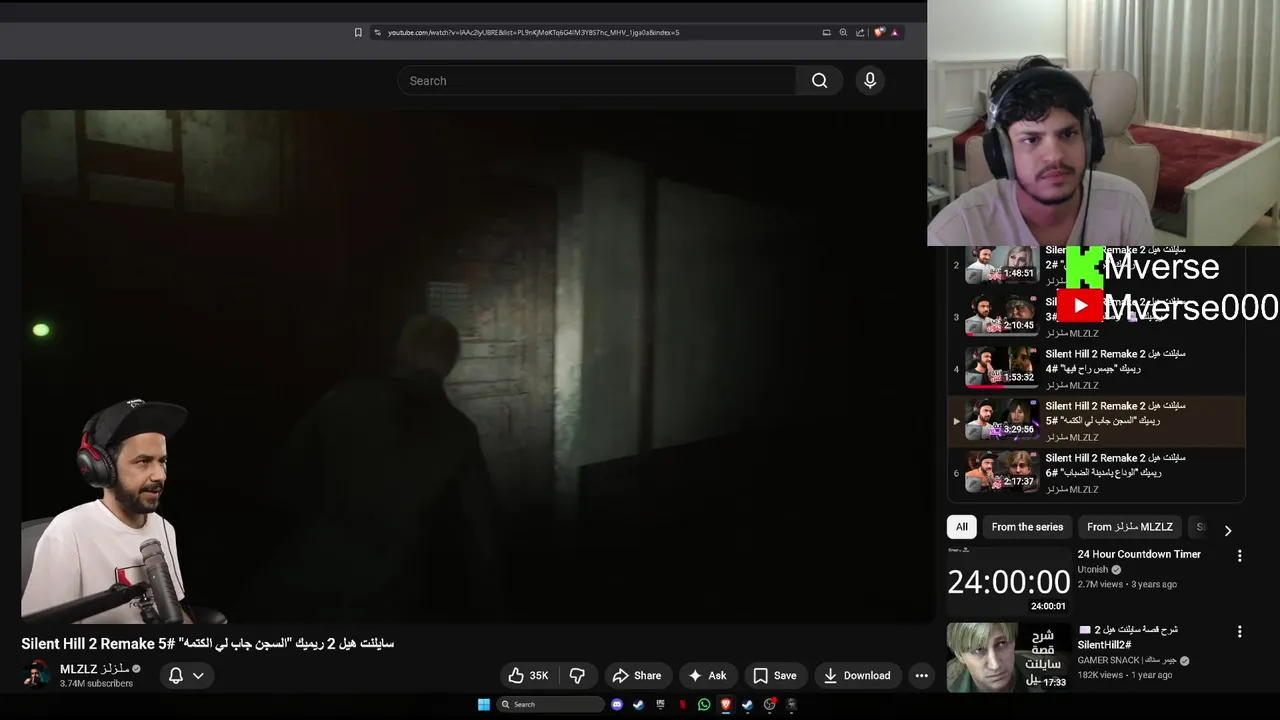Open playlist thumbnail with duration 2:10:45
Image resolution: width=1280 pixels, height=720 pixels.
(1001, 315)
